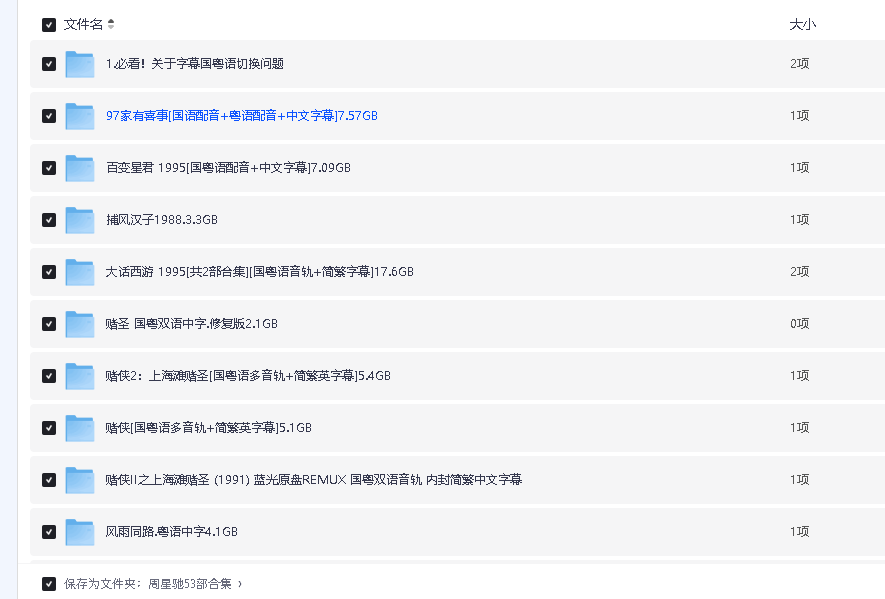
Task: Click folder icon beside 捕风汉子1988
Action: (x=80, y=220)
